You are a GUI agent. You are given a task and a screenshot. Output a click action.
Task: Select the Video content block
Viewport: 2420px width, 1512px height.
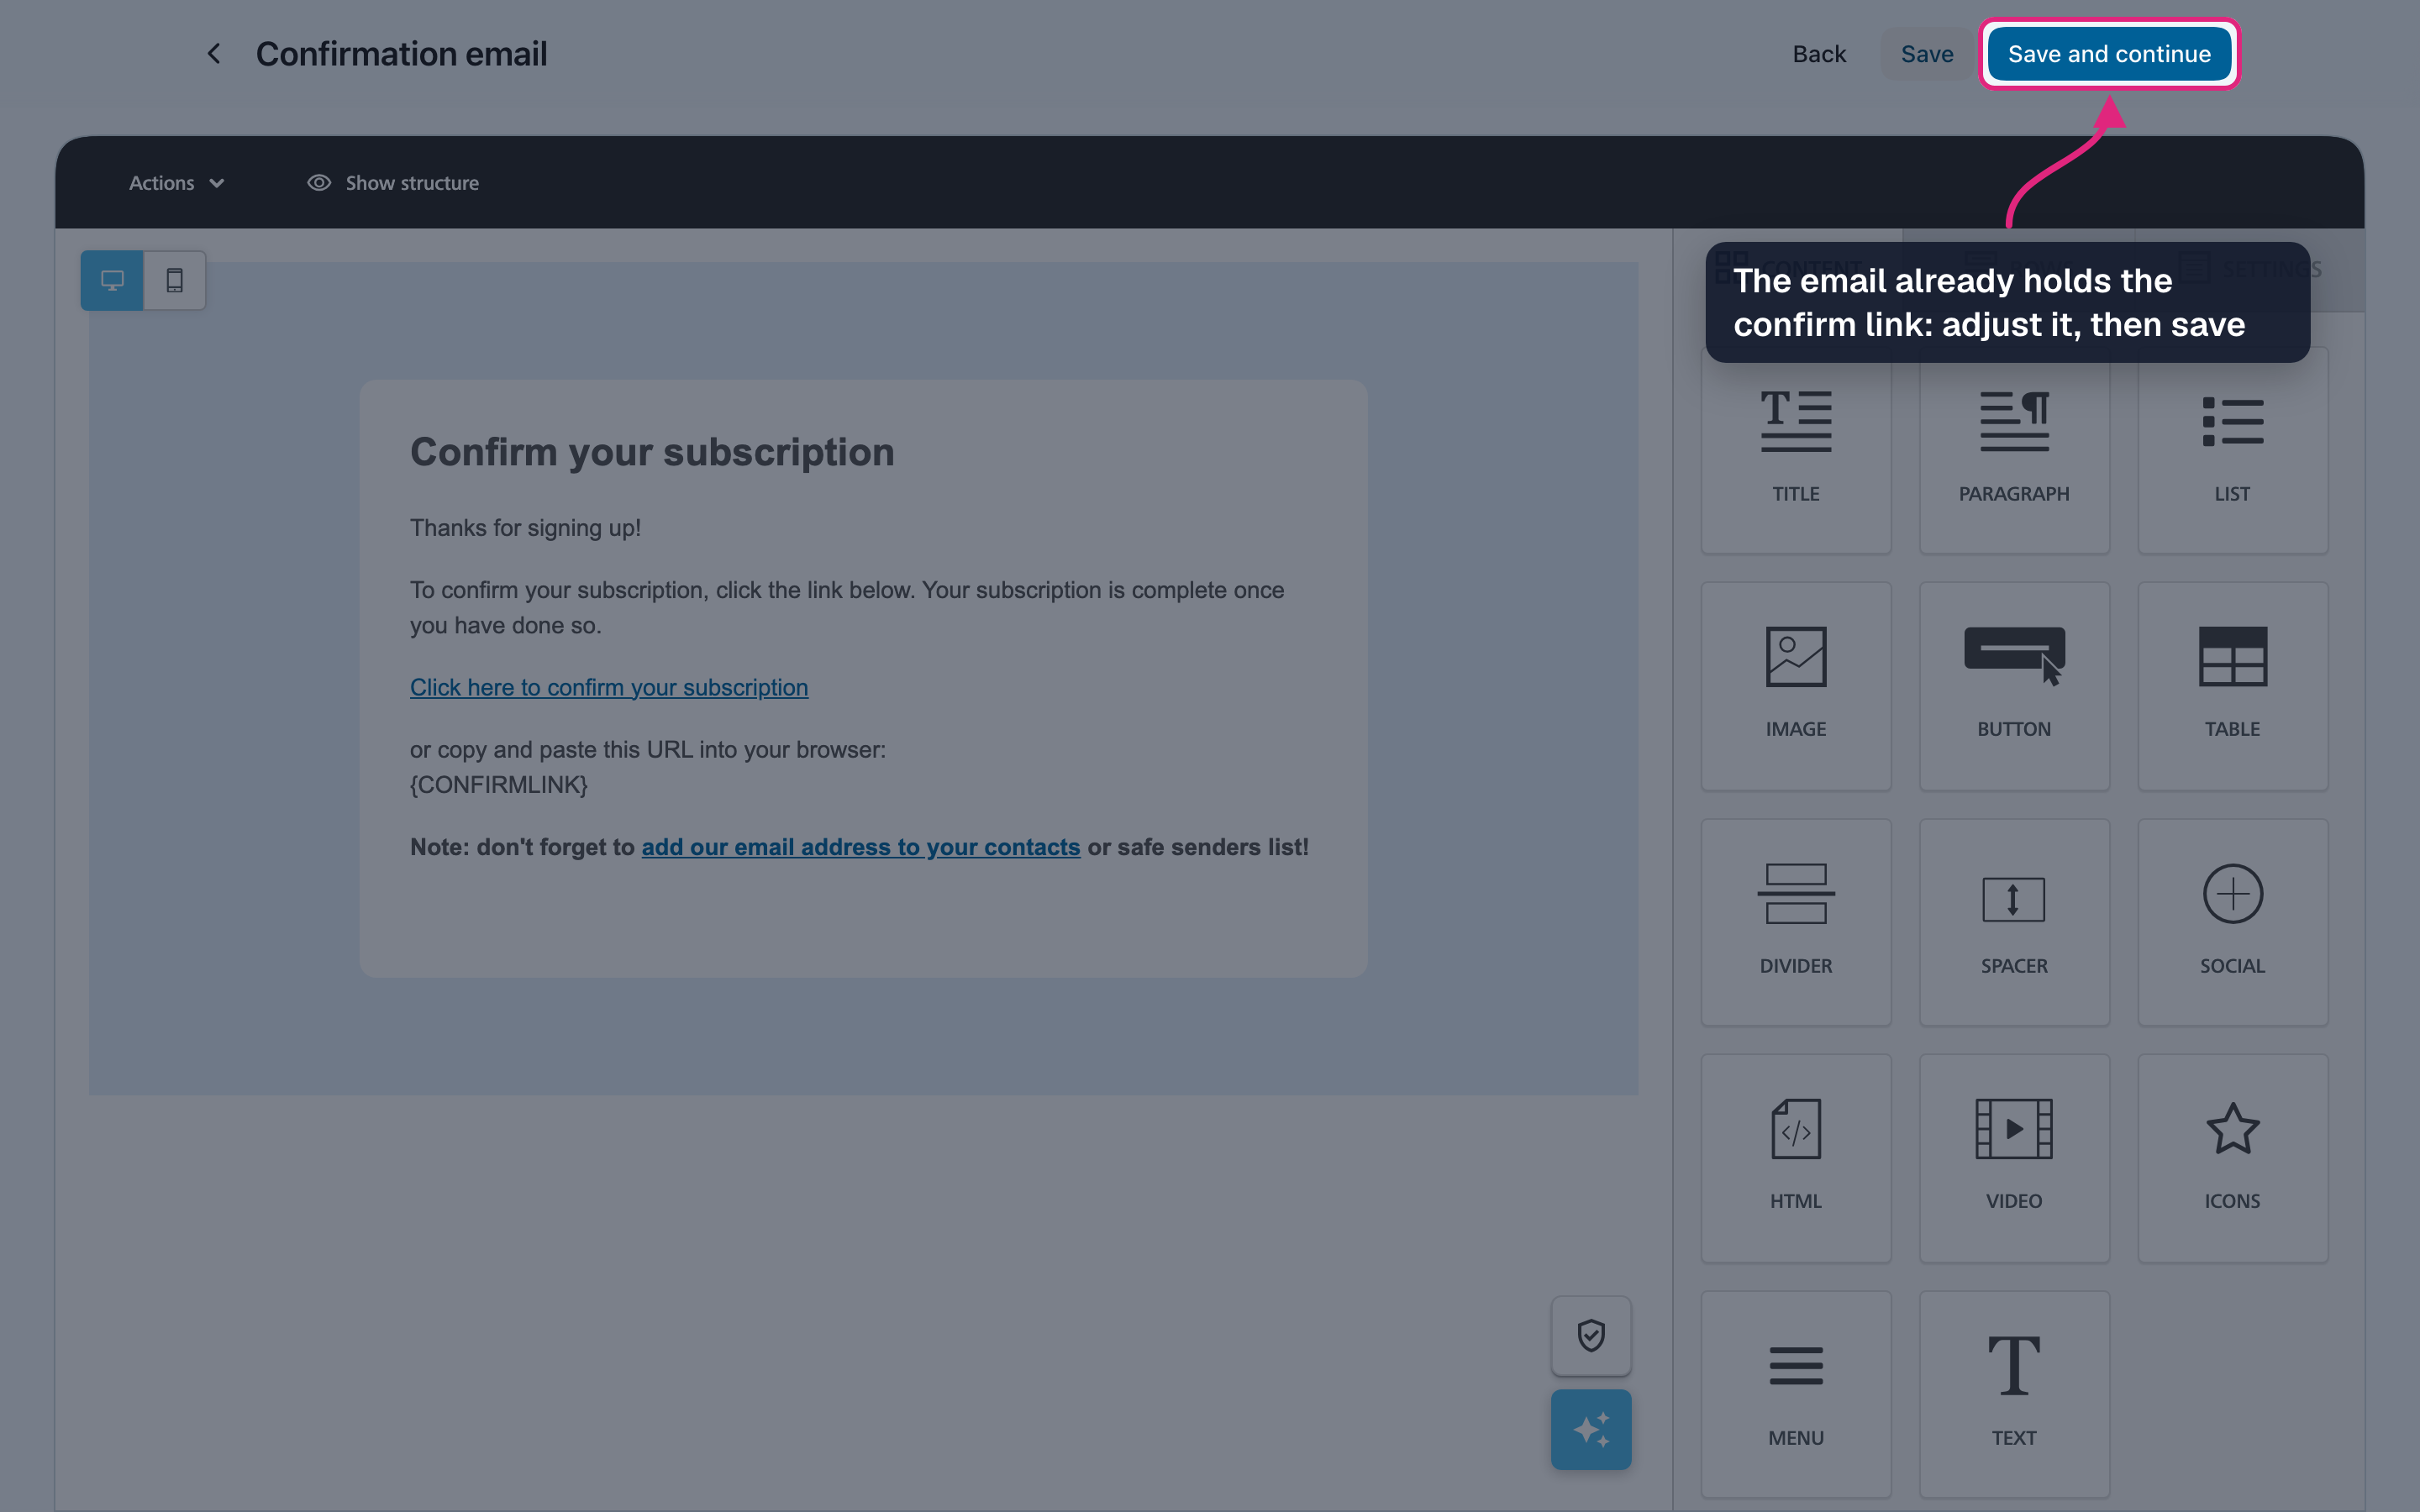tap(2014, 1158)
